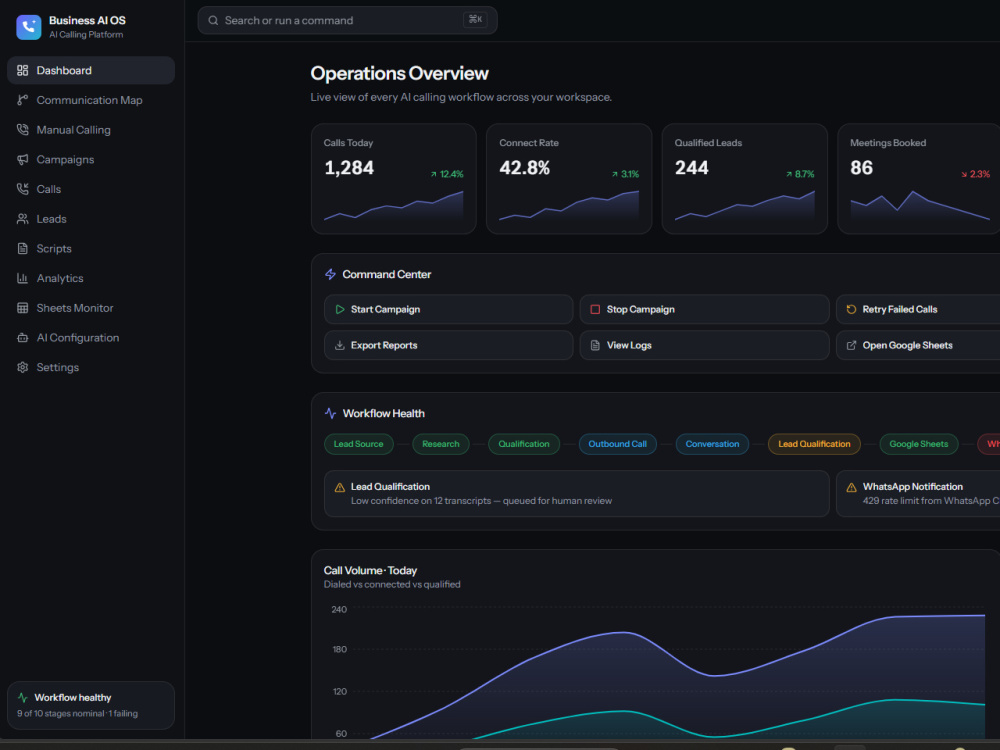Click the AI Configuration robot icon
Image resolution: width=1000 pixels, height=750 pixels.
point(22,337)
